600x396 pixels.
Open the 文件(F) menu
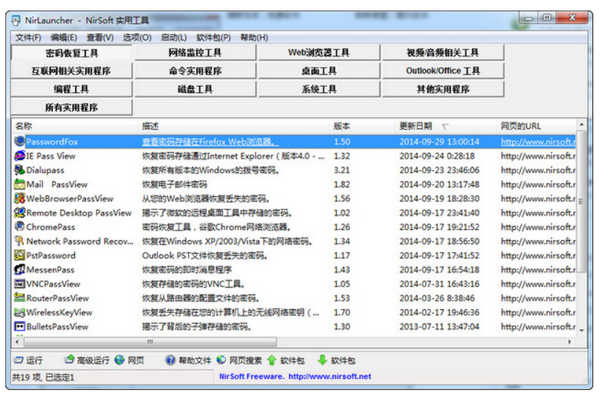coord(28,37)
